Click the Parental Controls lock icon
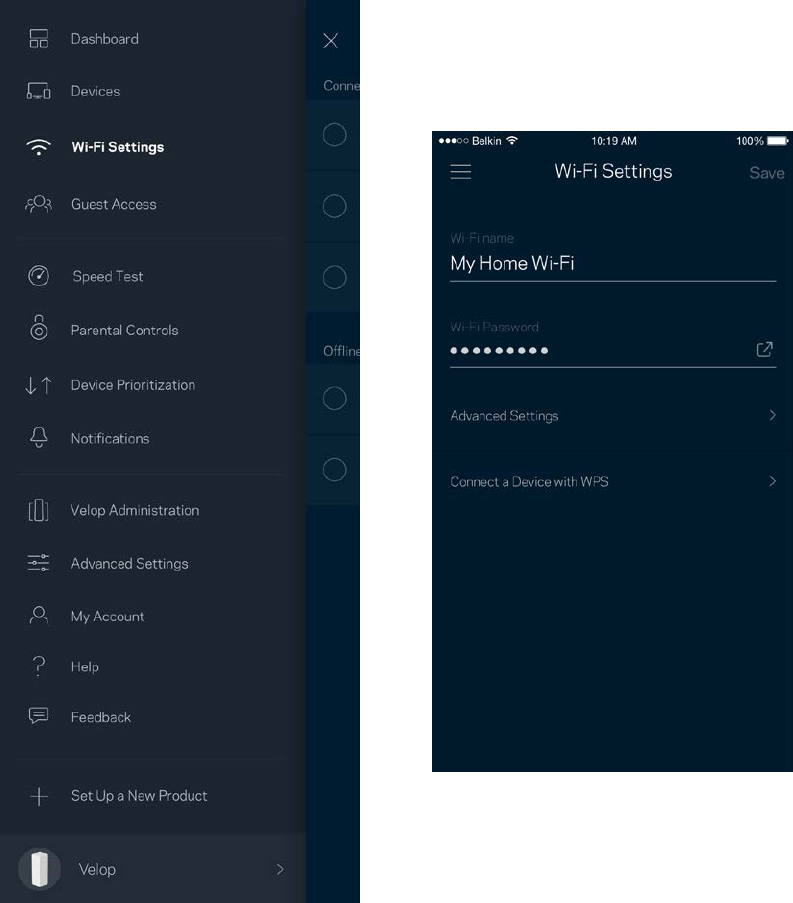Viewport: 793px width, 903px height. point(39,327)
